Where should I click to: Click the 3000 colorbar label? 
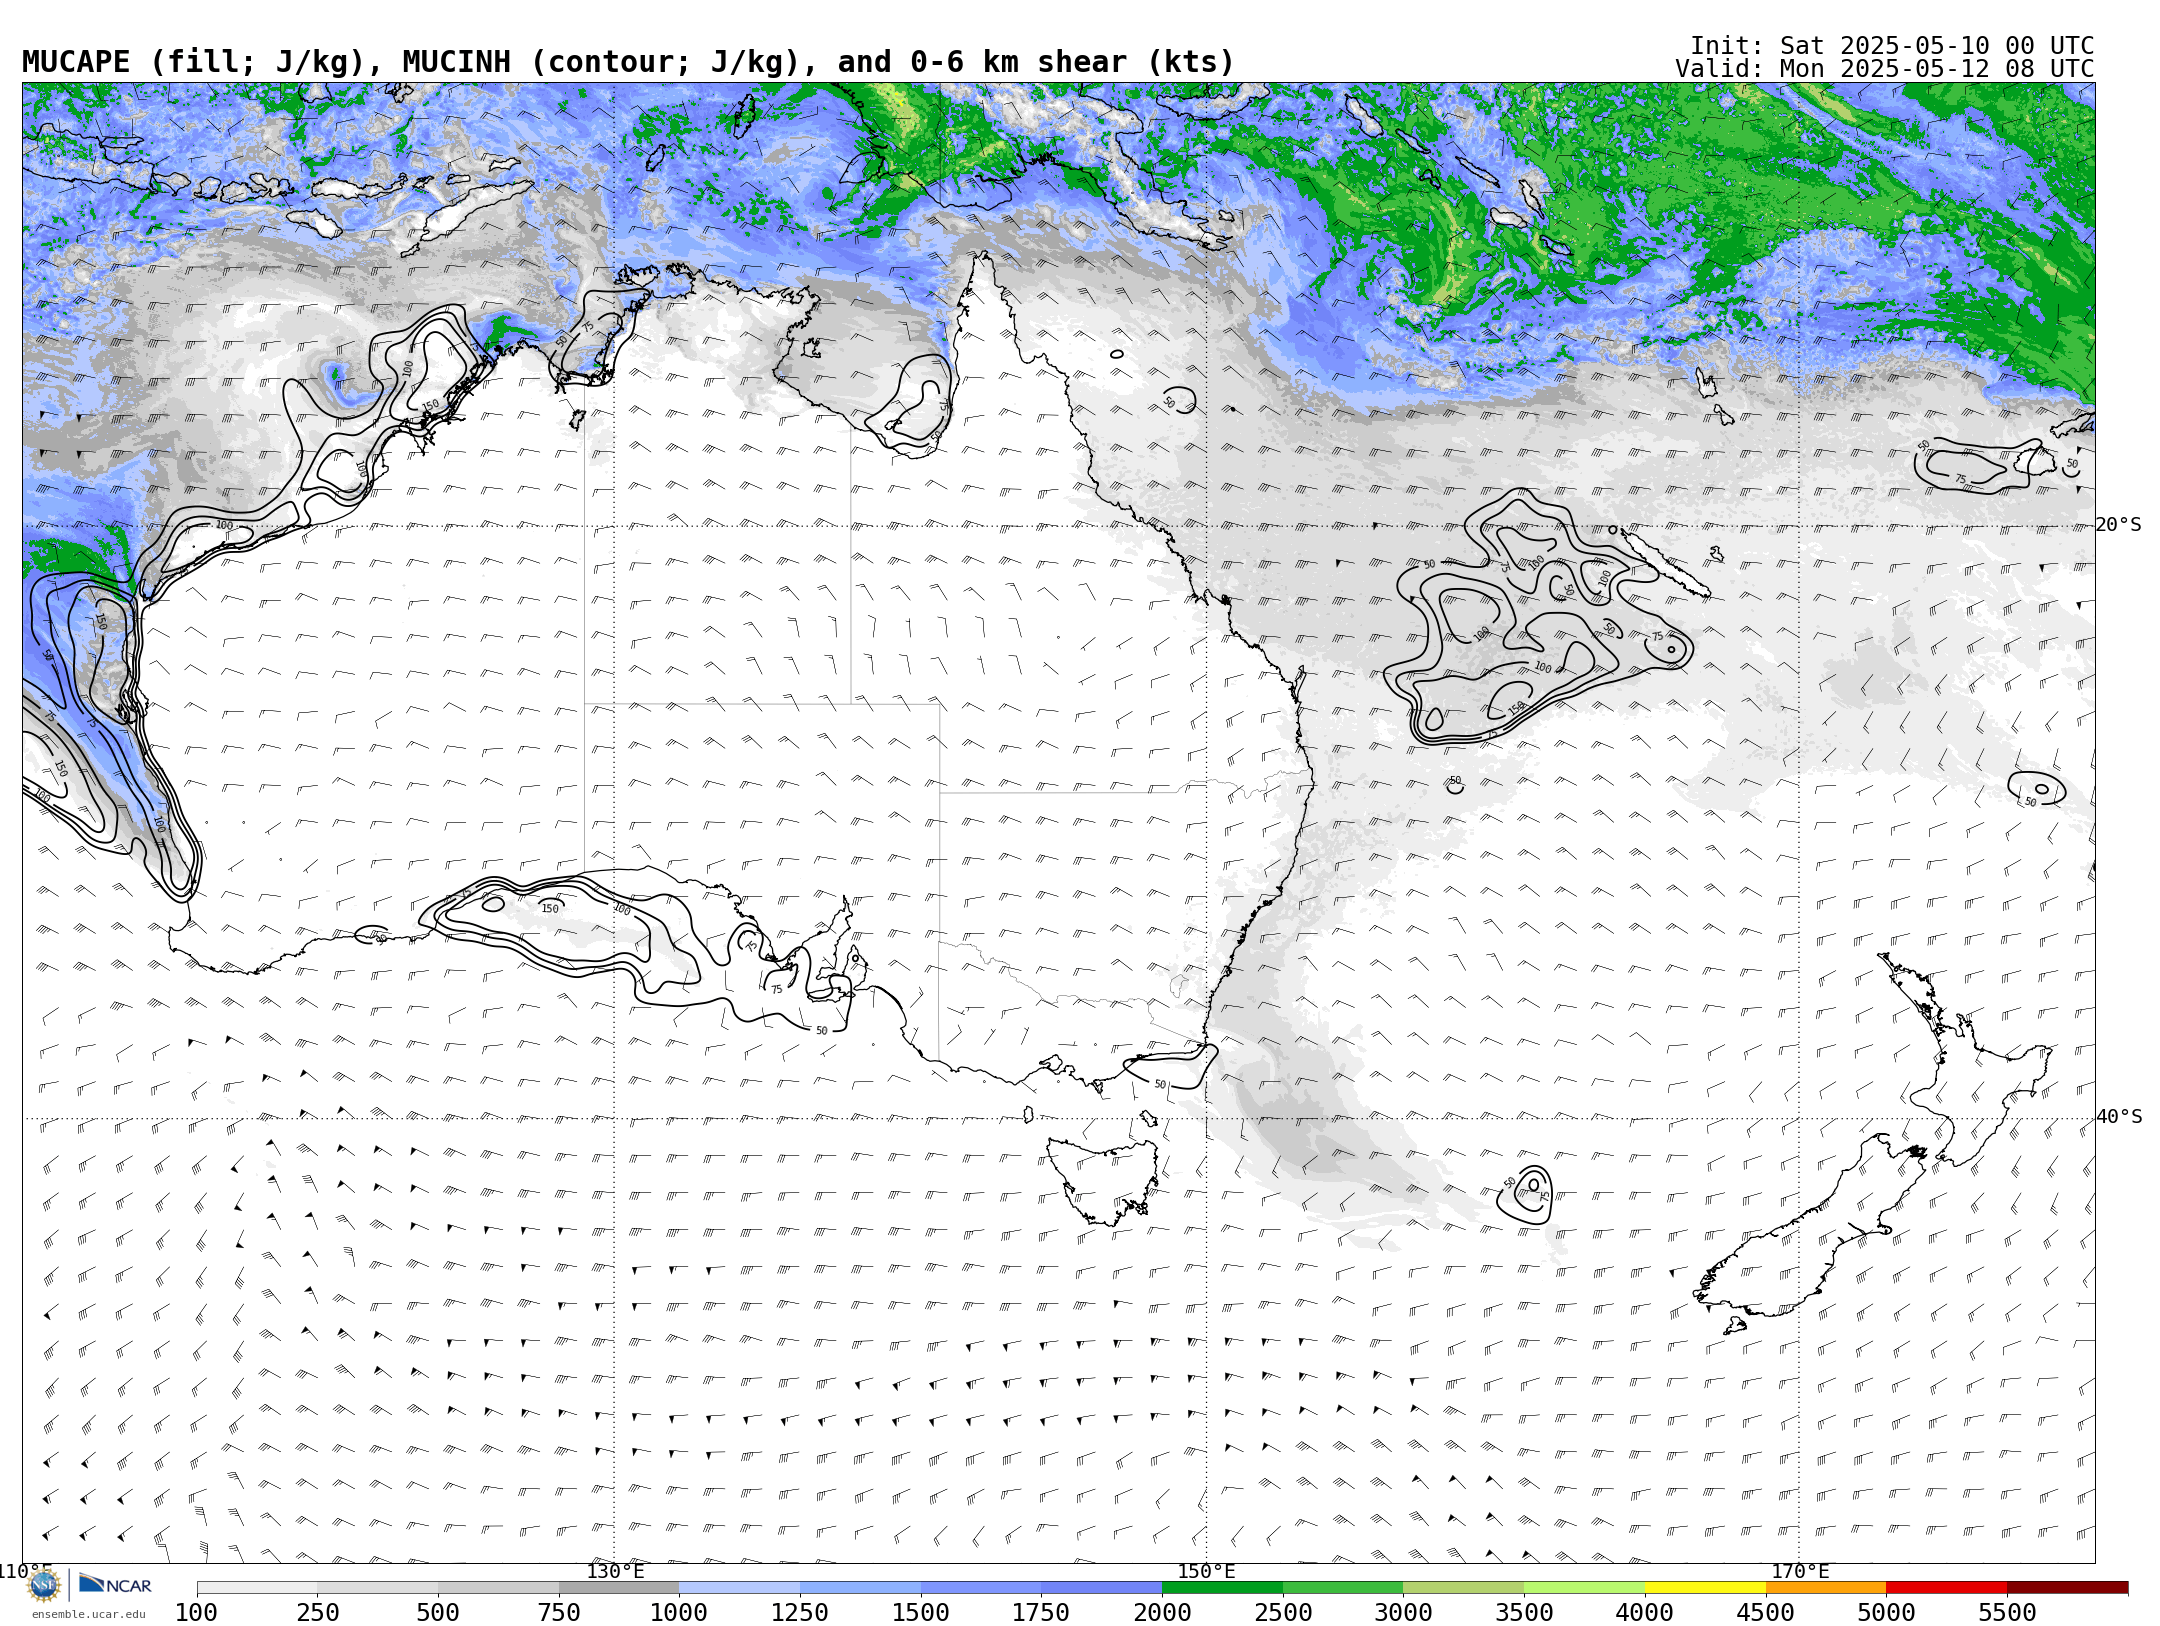(1403, 1612)
